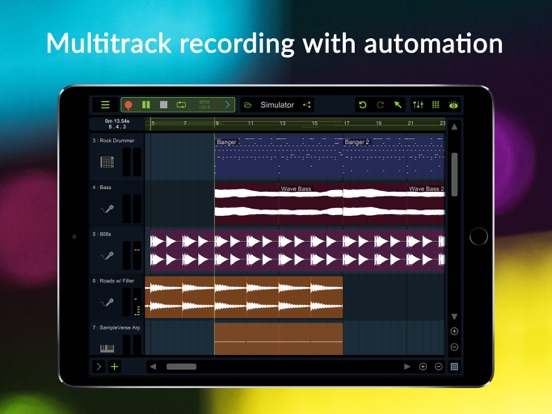
Task: Share the Simulator project
Action: (307, 105)
